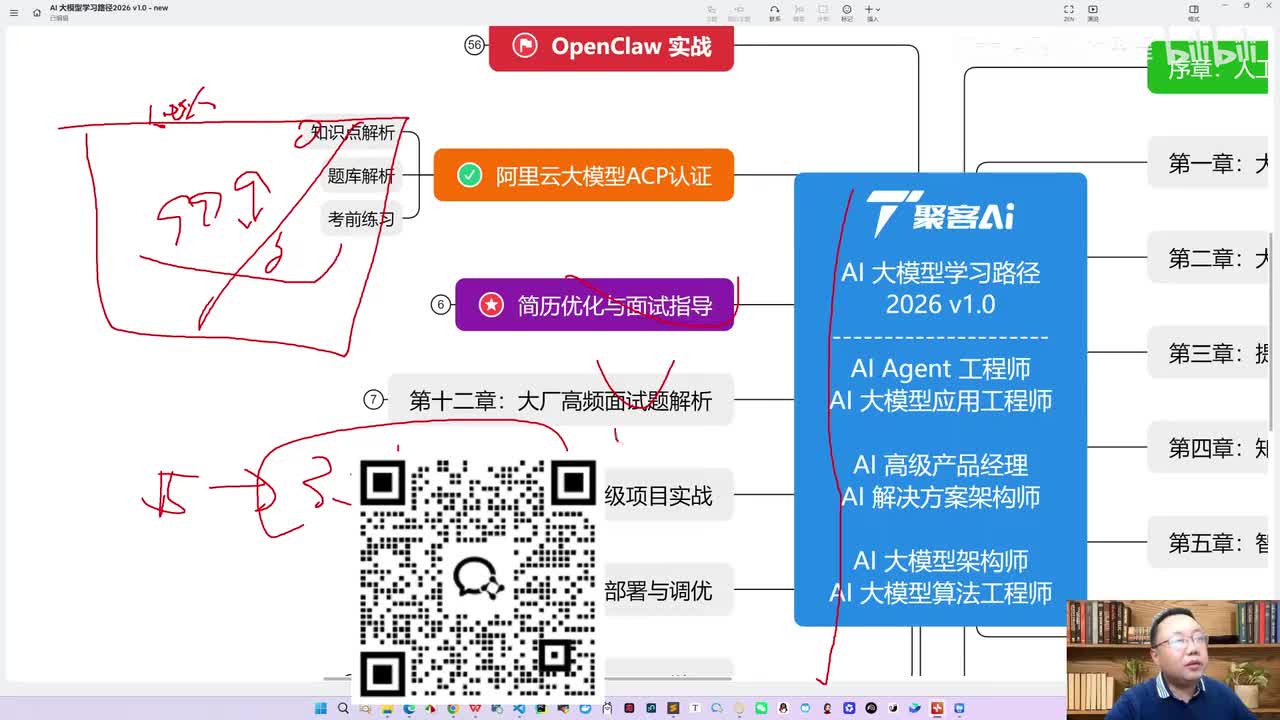
Task: Select the 题库解析 subtopic
Action: [x=361, y=176]
